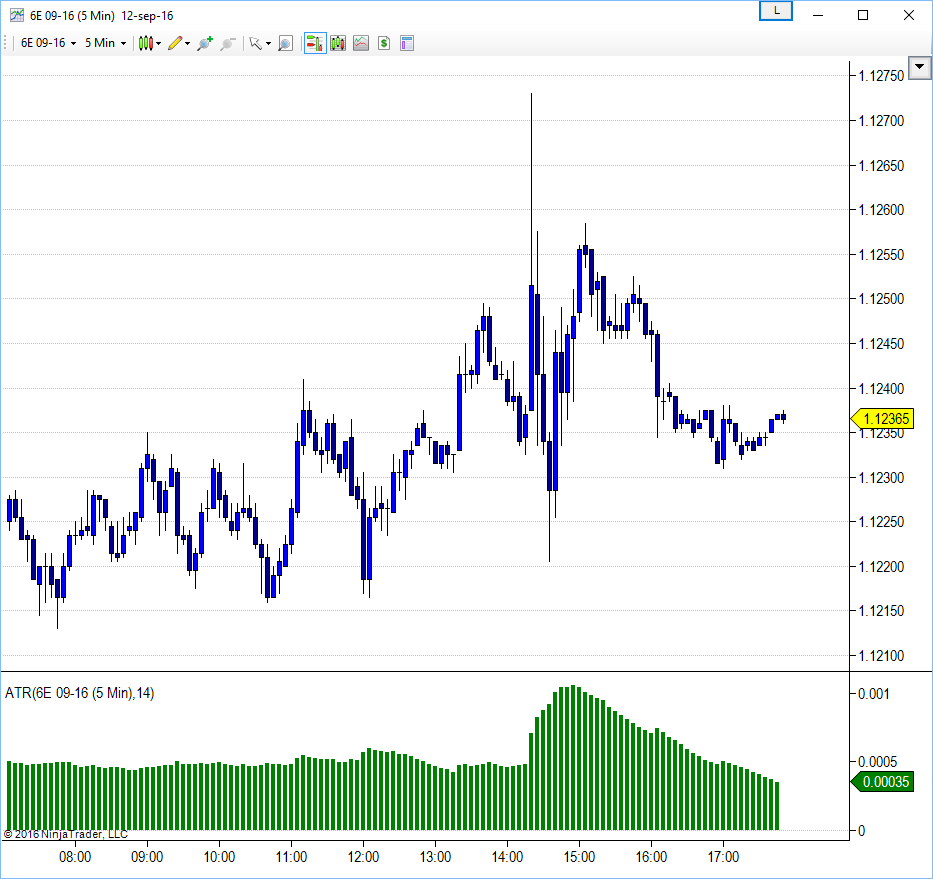Select the ATR(6E 09-16 (5 Min),14) indicator label
This screenshot has height=879, width=933.
80,693
